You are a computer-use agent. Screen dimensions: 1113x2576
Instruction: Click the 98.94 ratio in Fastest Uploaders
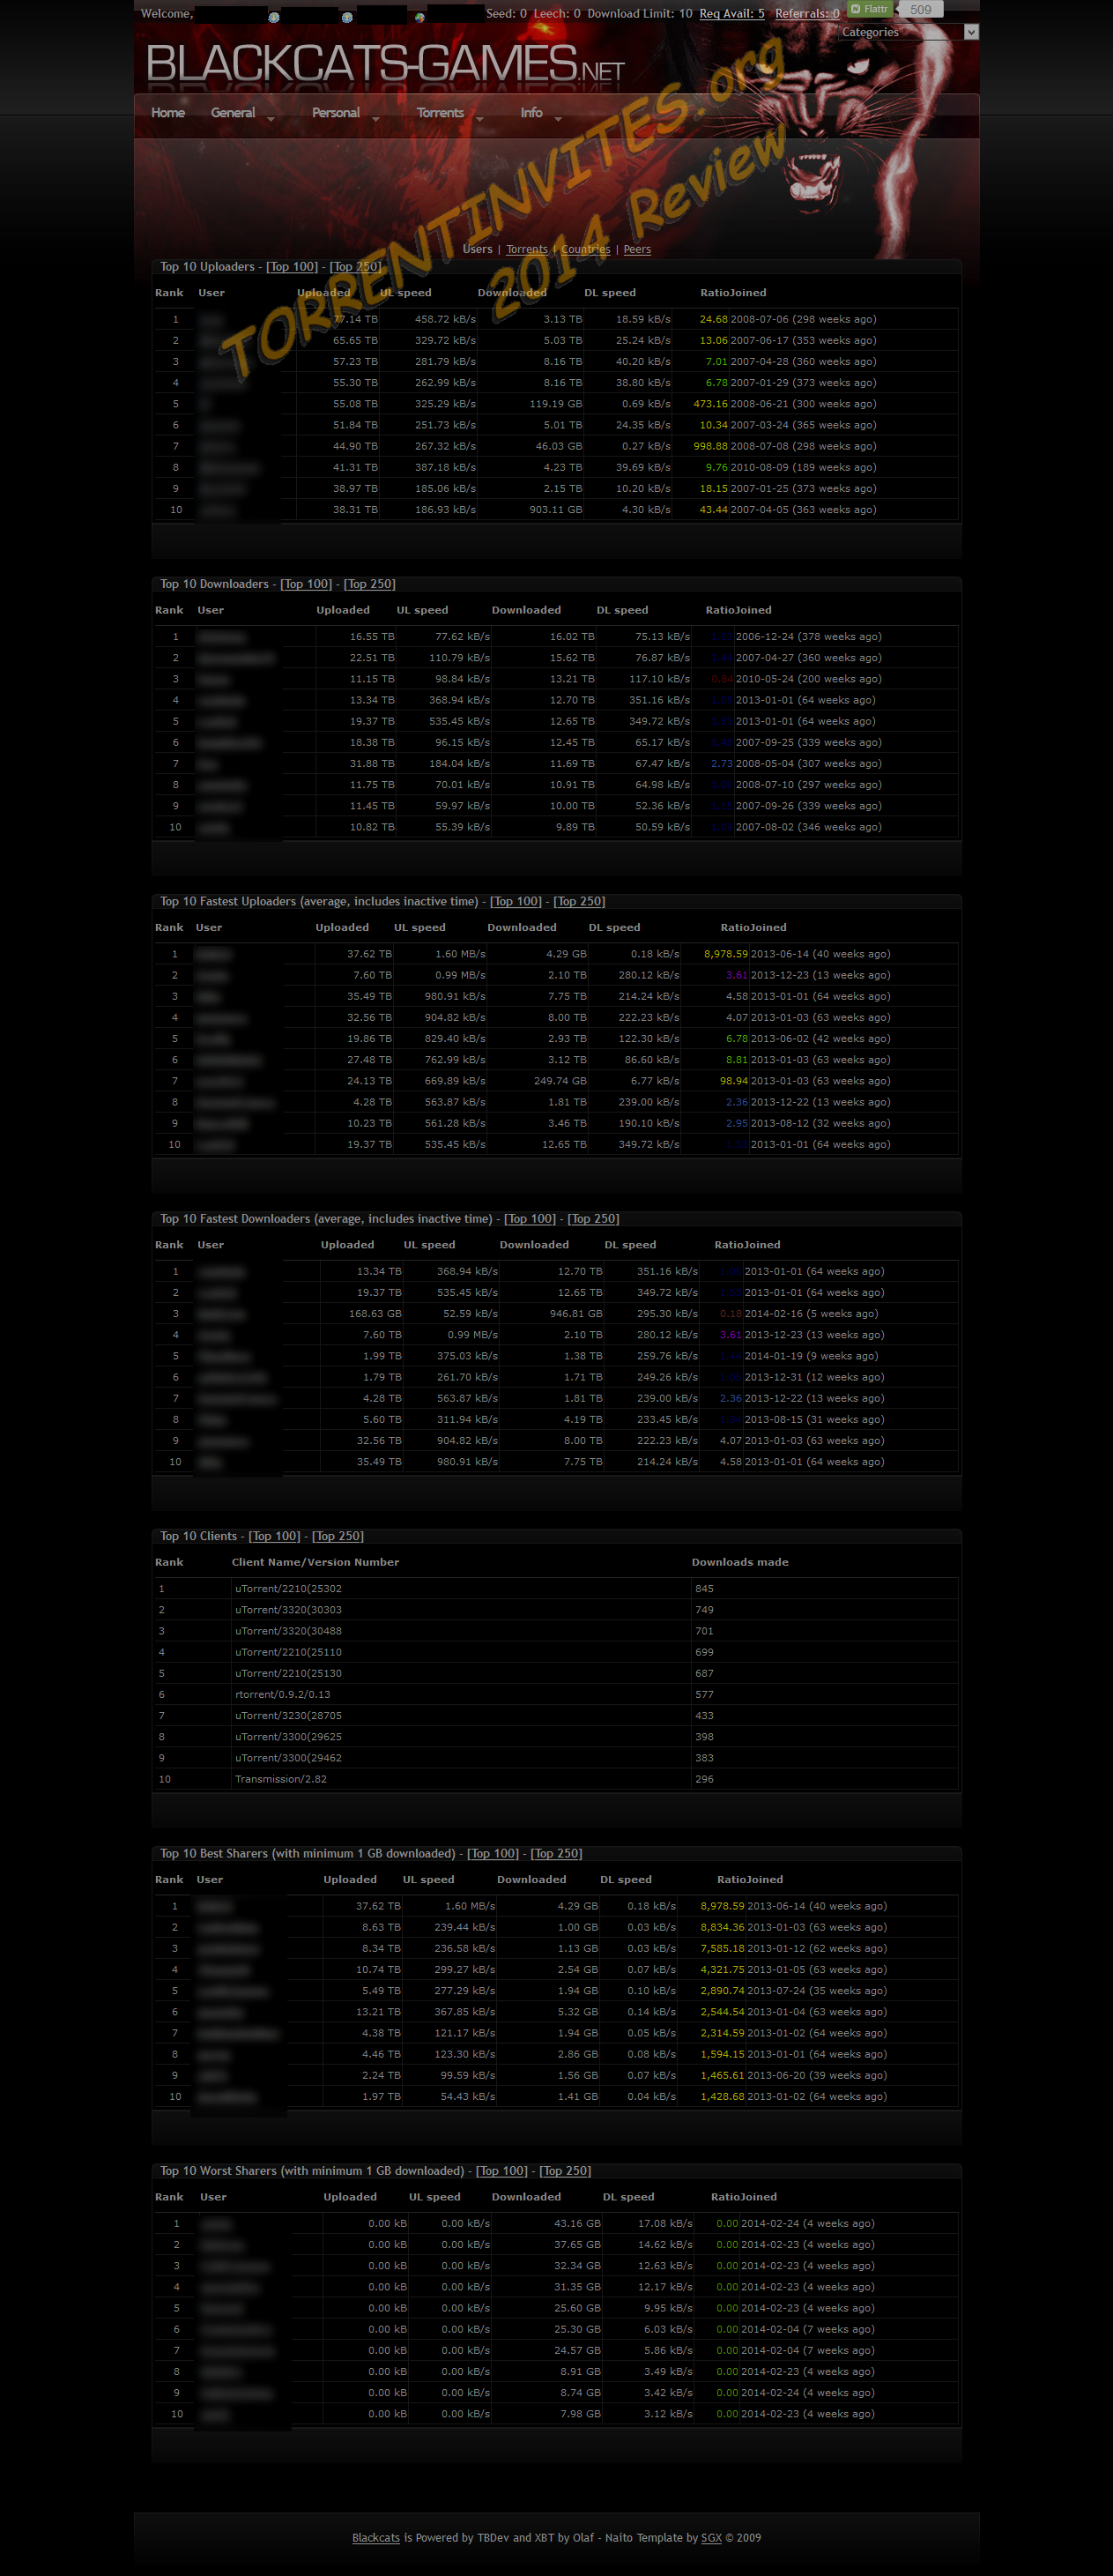coord(733,1081)
